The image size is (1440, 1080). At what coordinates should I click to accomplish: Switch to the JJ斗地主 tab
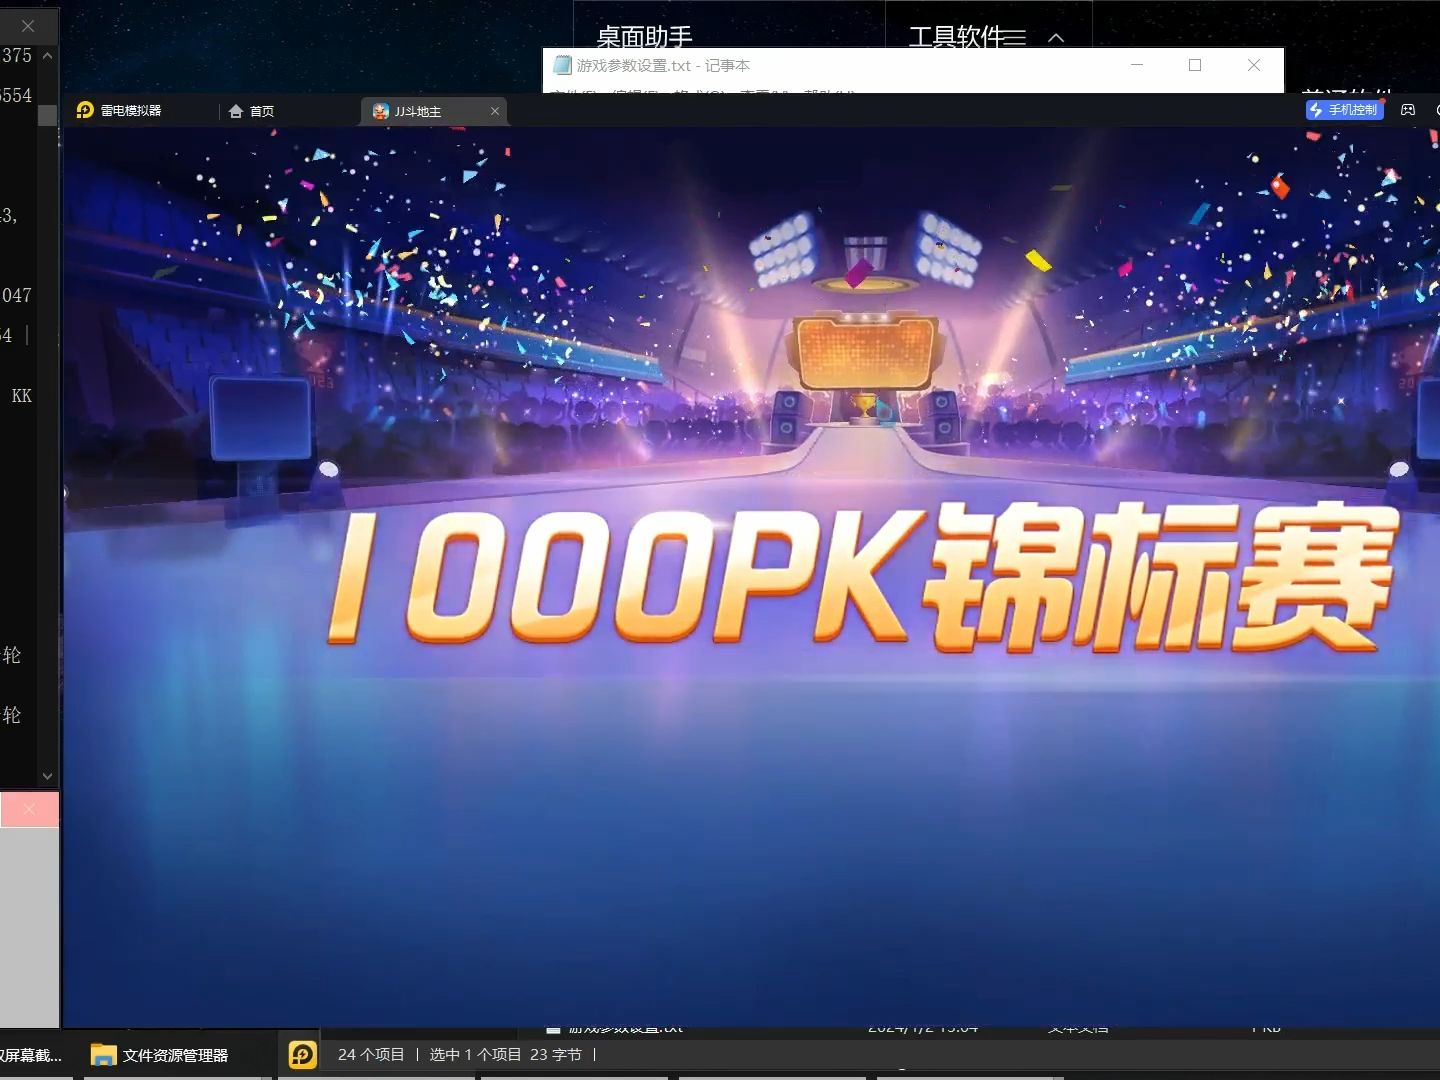click(x=425, y=111)
